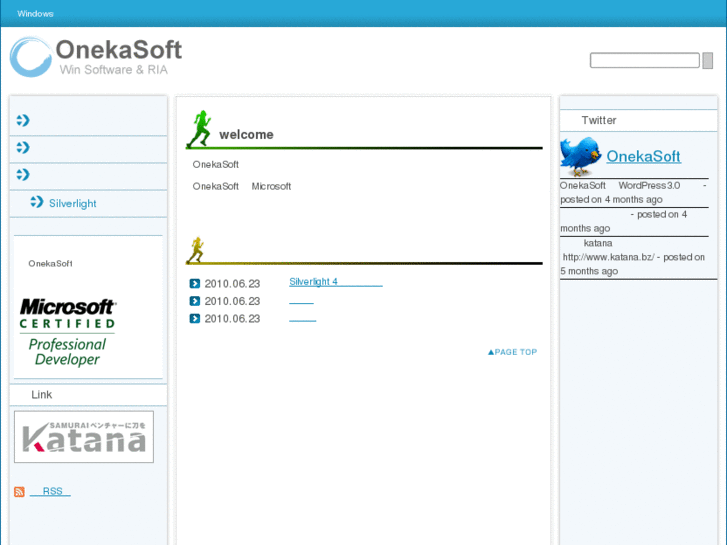The width and height of the screenshot is (727, 545).
Task: Click the yellow runner icon above the news list
Action: coord(196,250)
